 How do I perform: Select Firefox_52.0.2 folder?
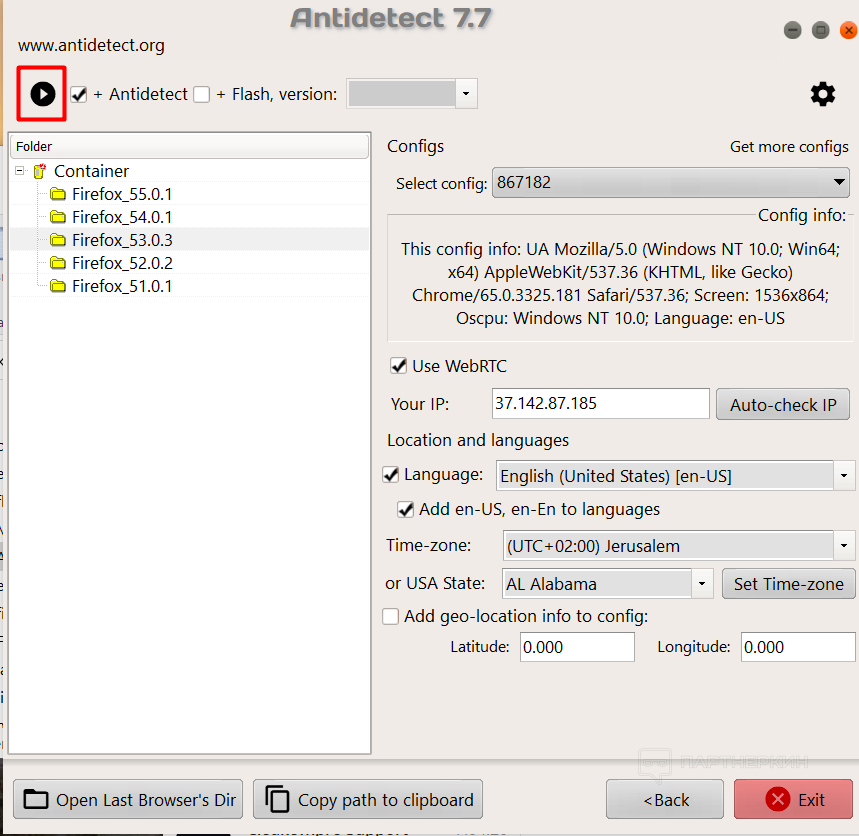coord(122,263)
